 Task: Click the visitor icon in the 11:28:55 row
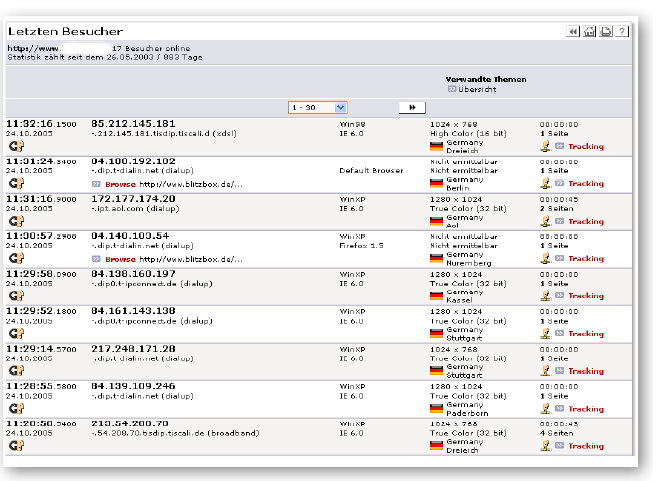(x=16, y=408)
